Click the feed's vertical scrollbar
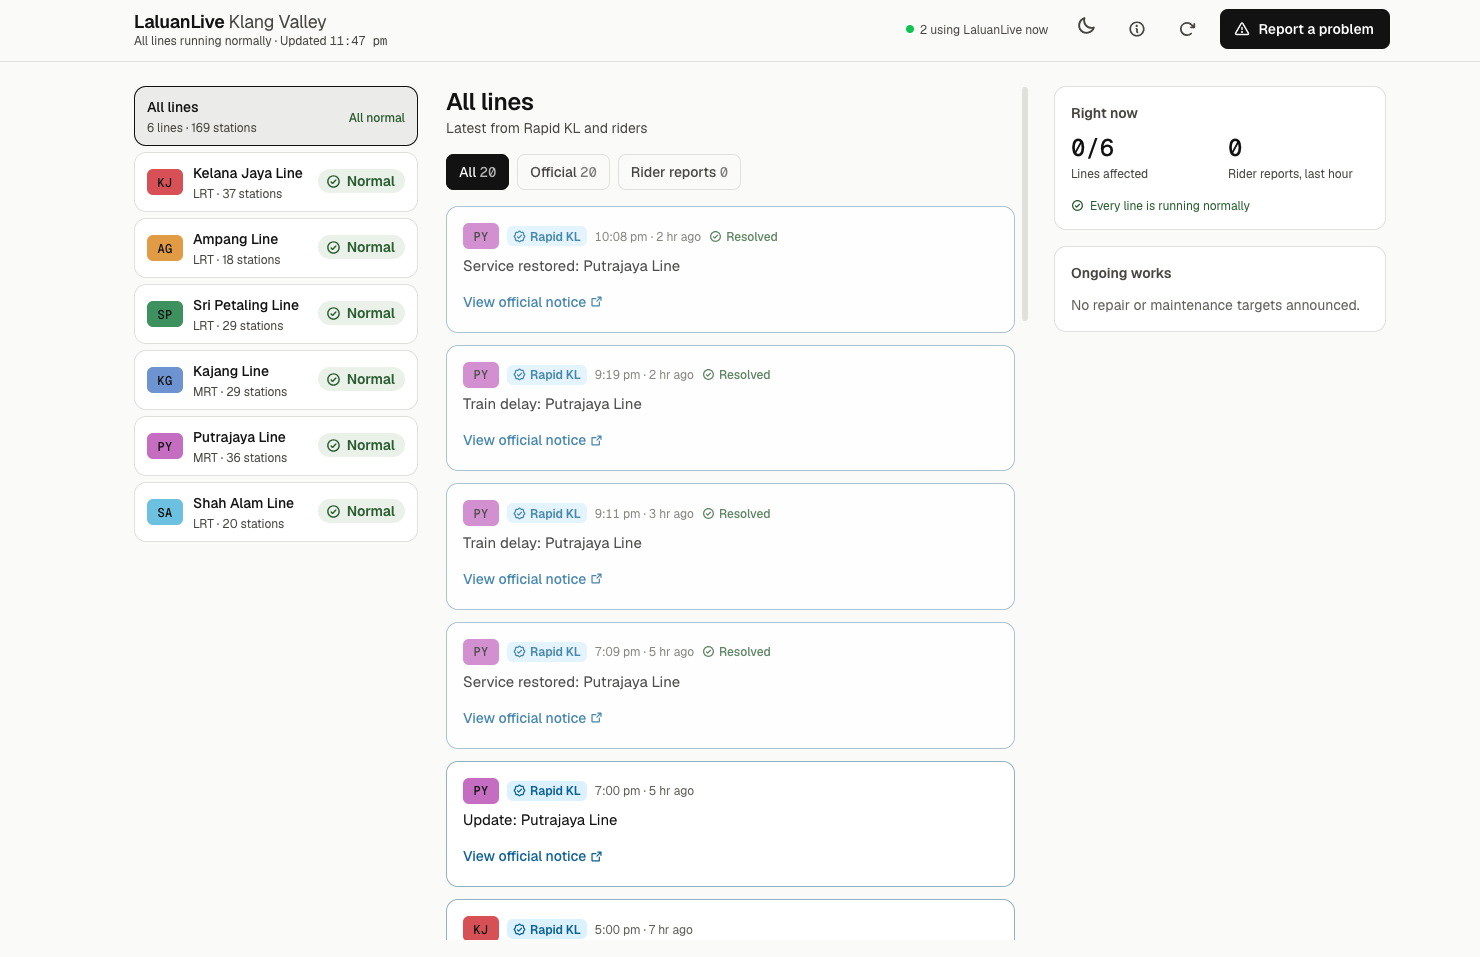Screen dimensions: 1480x957 [x=1025, y=204]
